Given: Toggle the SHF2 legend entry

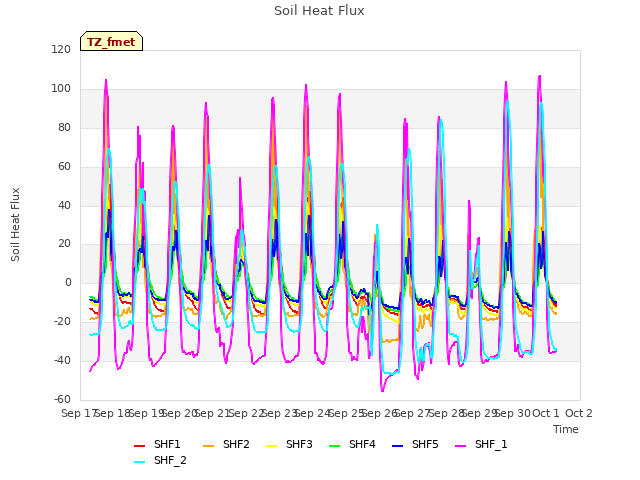Looking at the screenshot, I should coord(226,444).
